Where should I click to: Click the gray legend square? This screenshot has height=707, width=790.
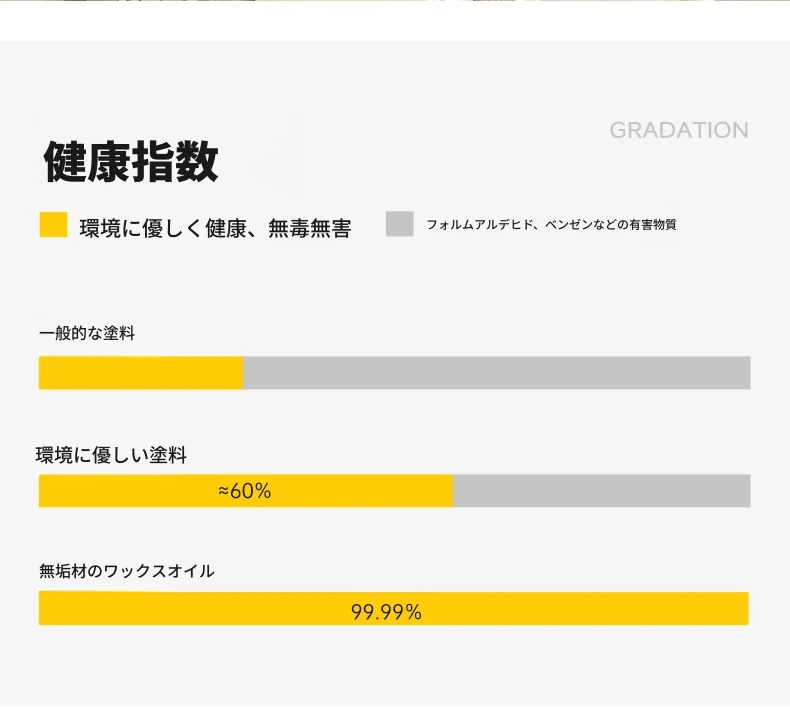[x=400, y=224]
